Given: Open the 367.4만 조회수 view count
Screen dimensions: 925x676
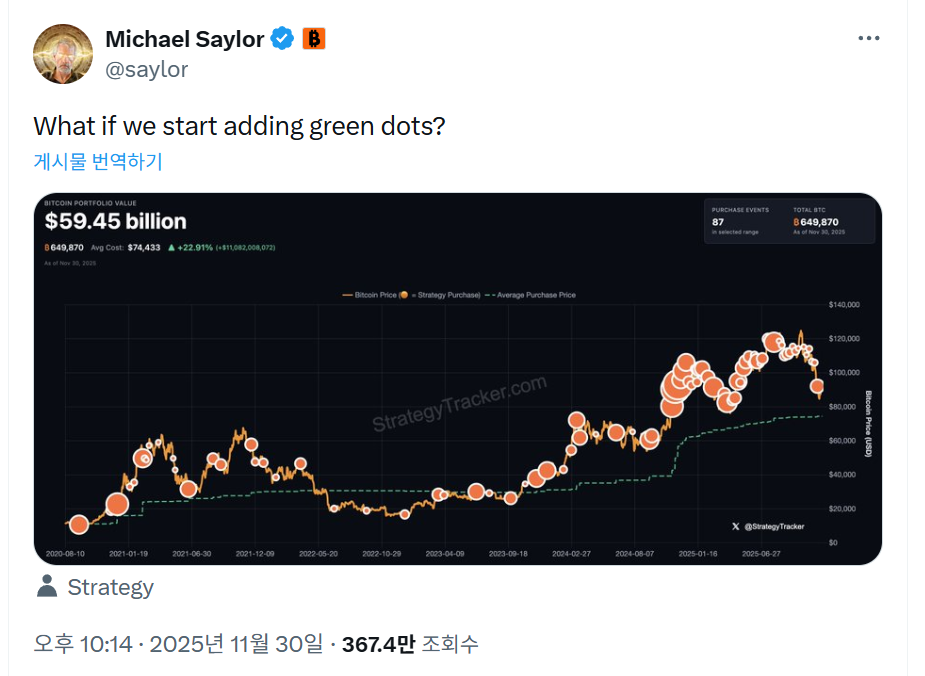Looking at the screenshot, I should [x=410, y=644].
